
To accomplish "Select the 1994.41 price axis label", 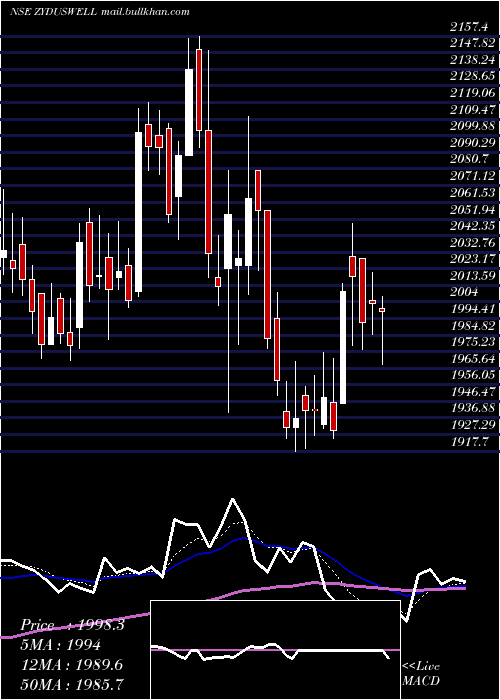I will [x=472, y=308].
